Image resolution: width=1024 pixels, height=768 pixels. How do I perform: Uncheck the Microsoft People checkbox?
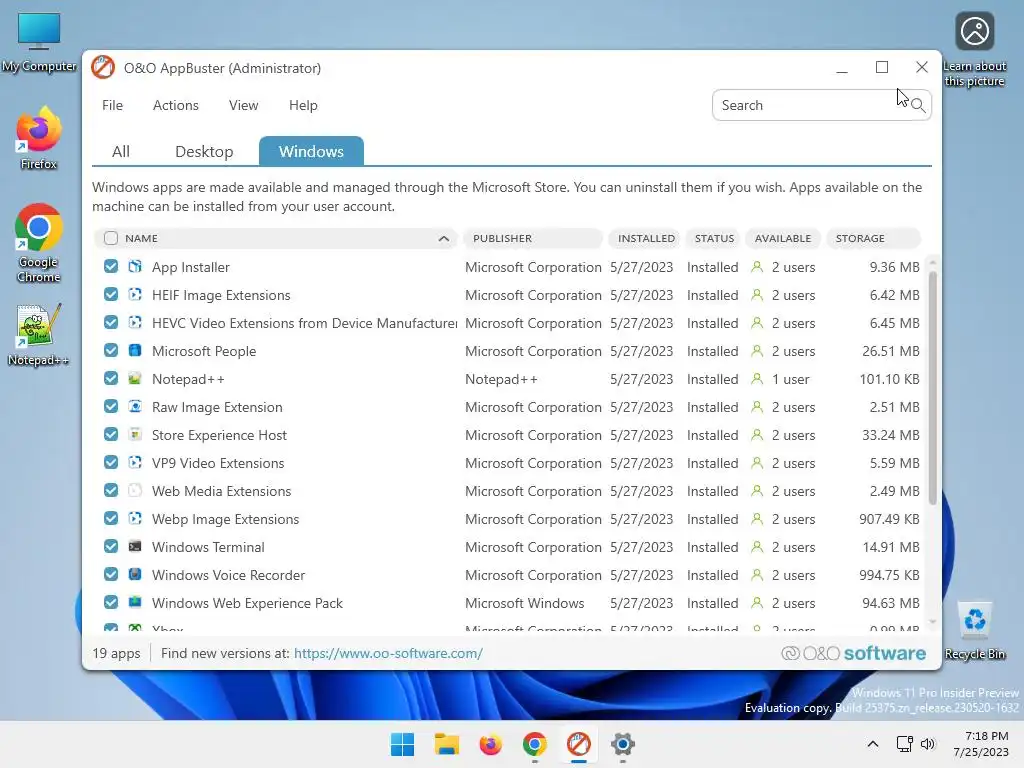(x=111, y=351)
